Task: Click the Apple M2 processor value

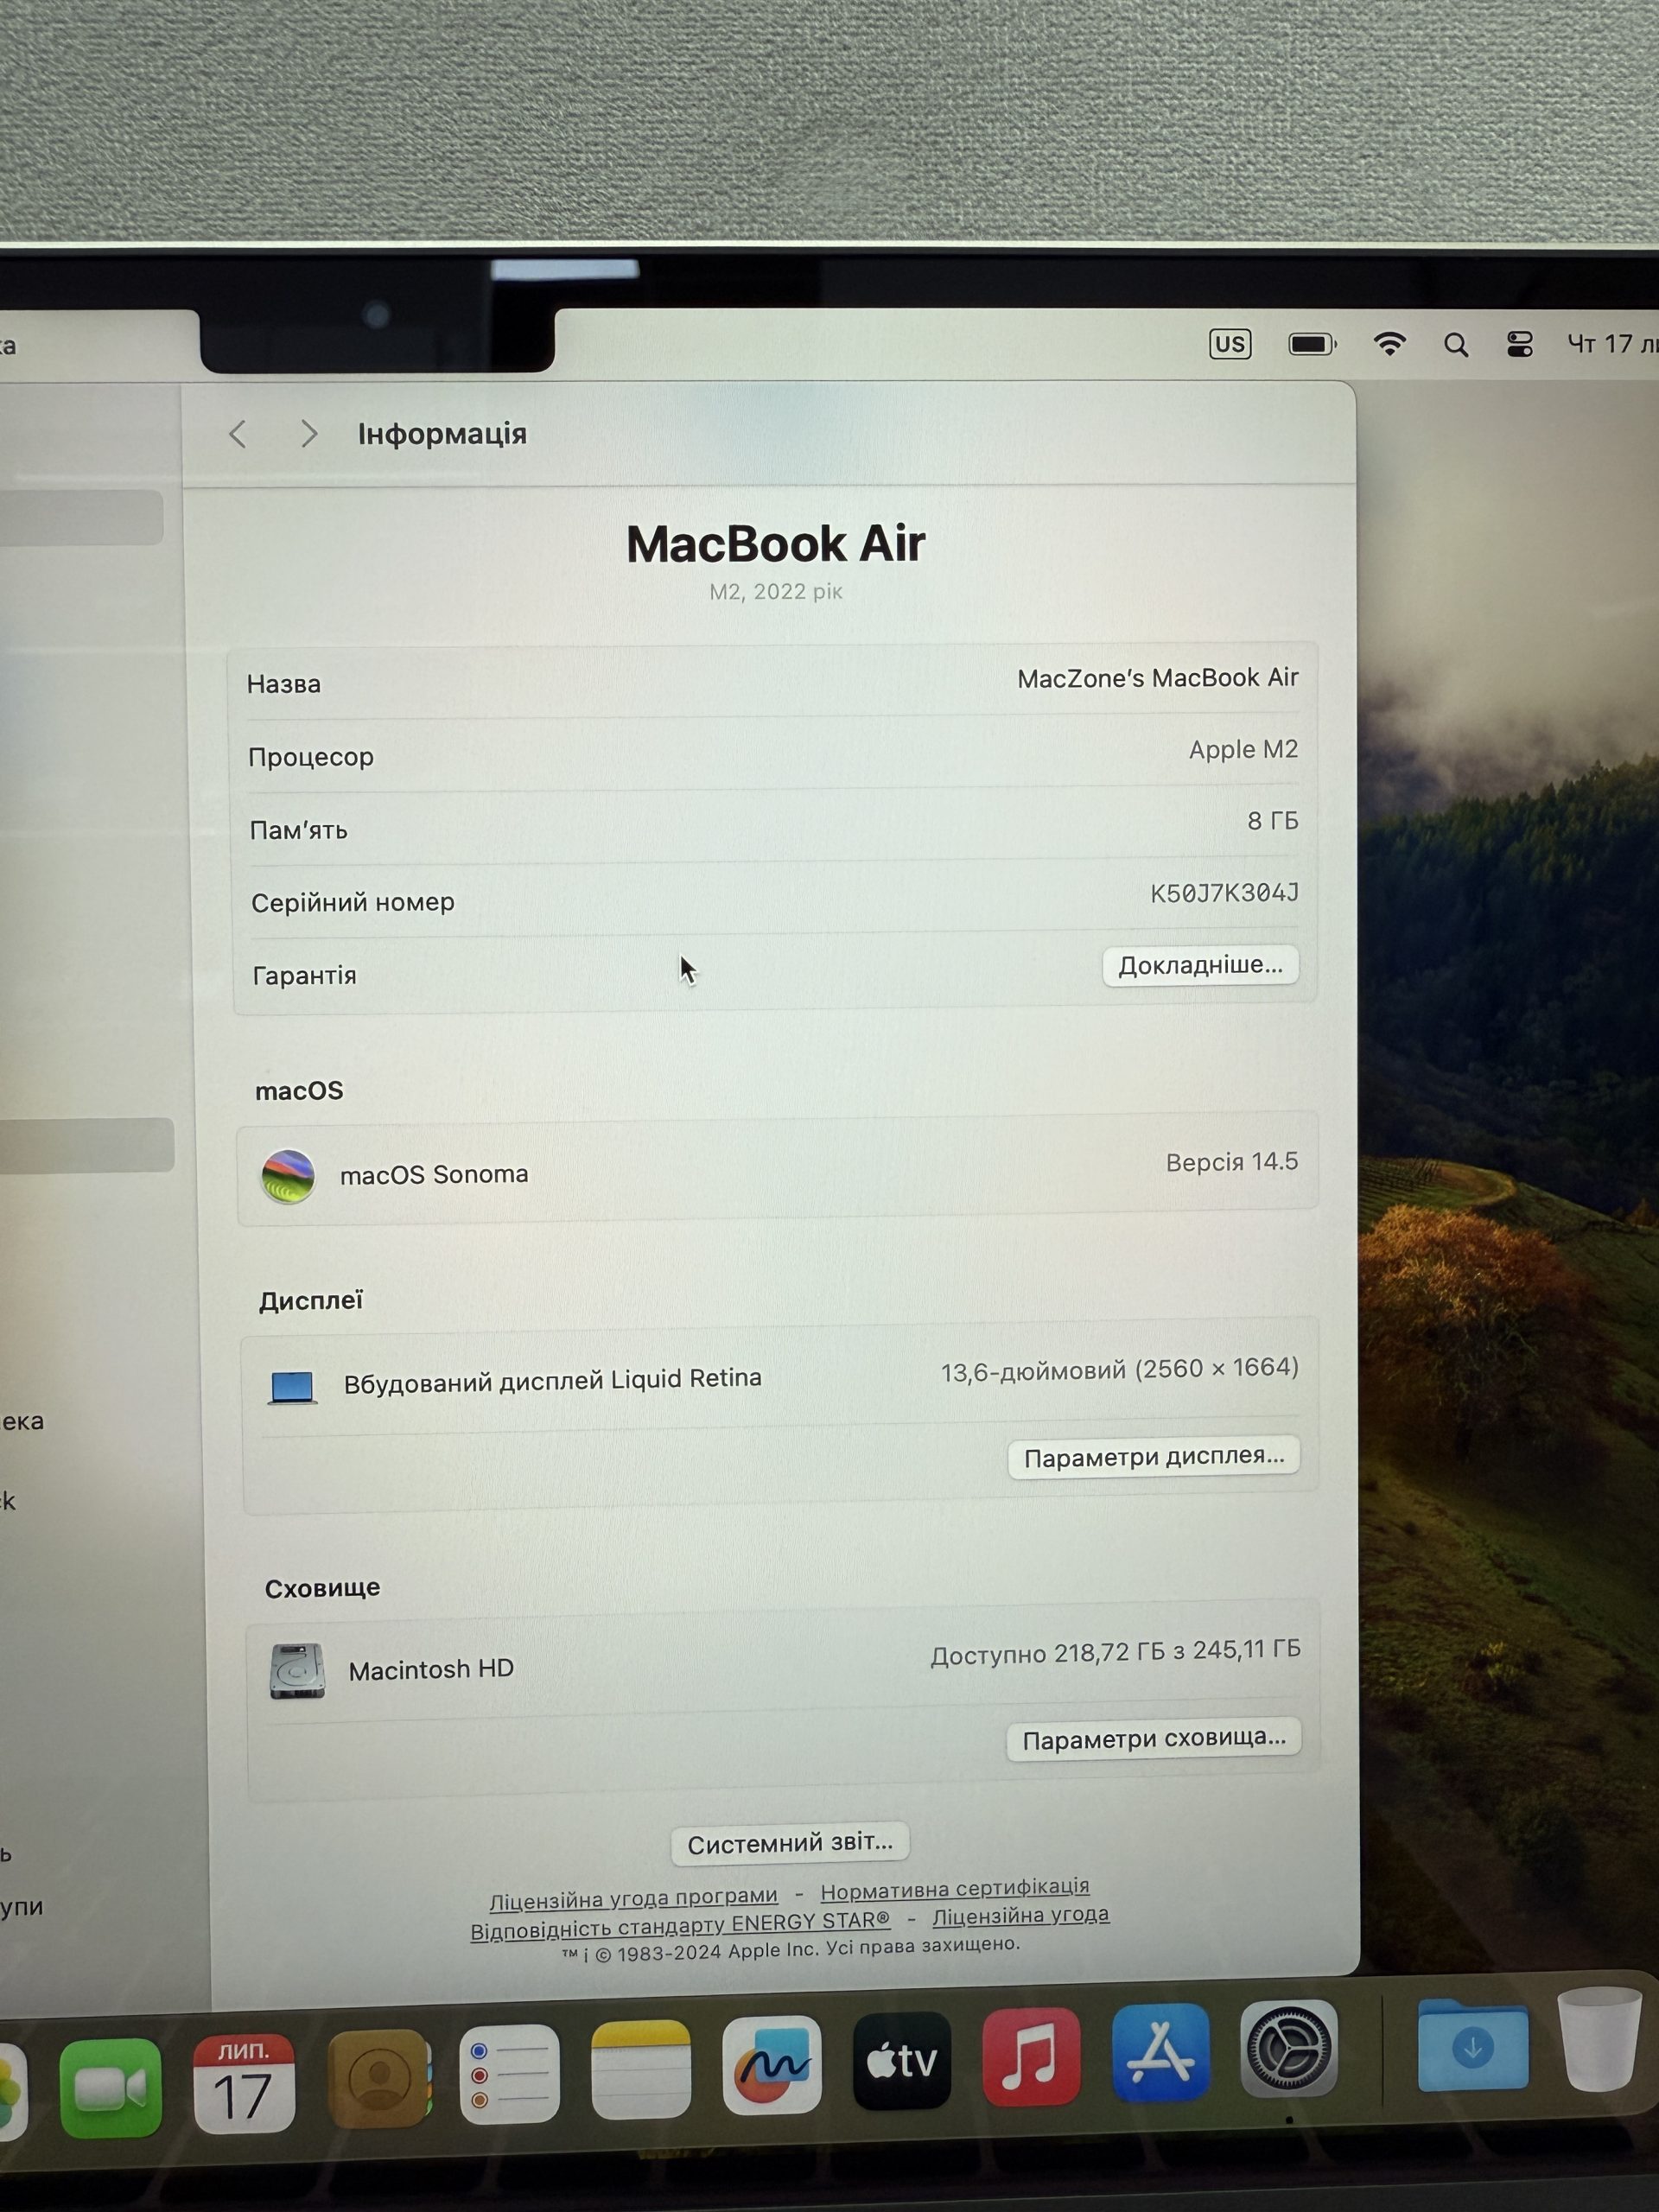Action: point(1243,750)
